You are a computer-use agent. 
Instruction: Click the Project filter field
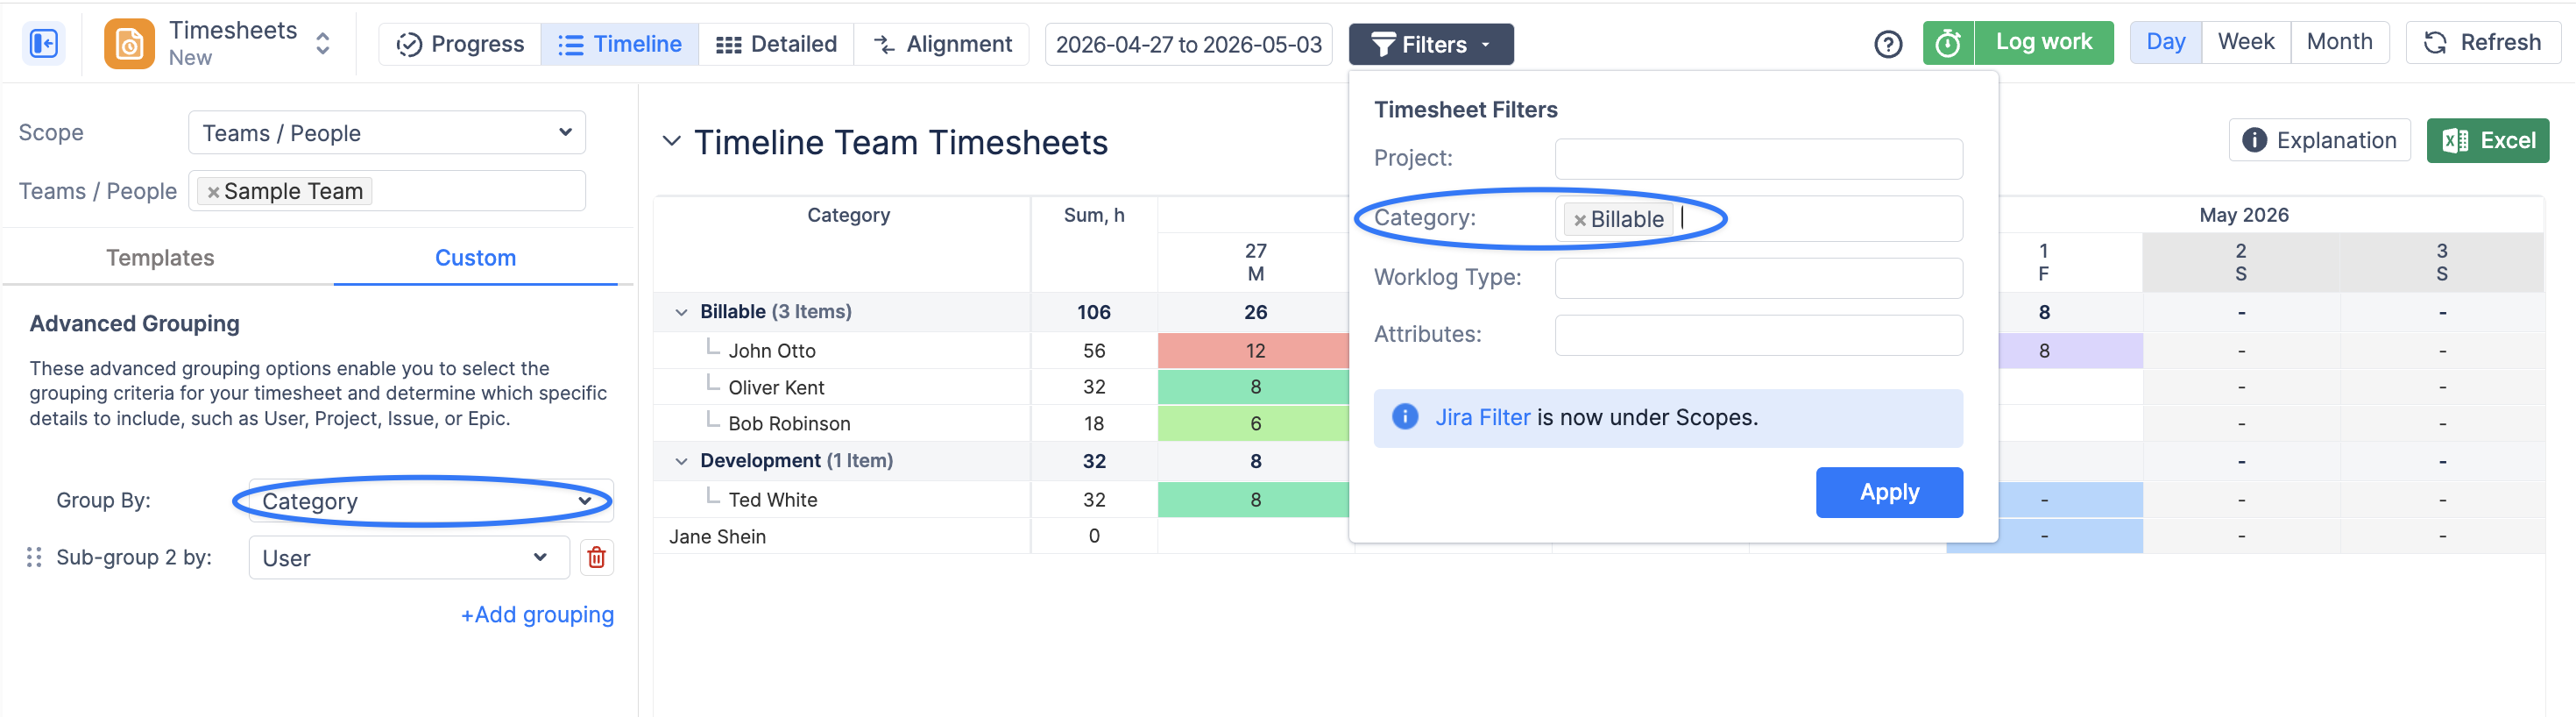tap(1758, 159)
